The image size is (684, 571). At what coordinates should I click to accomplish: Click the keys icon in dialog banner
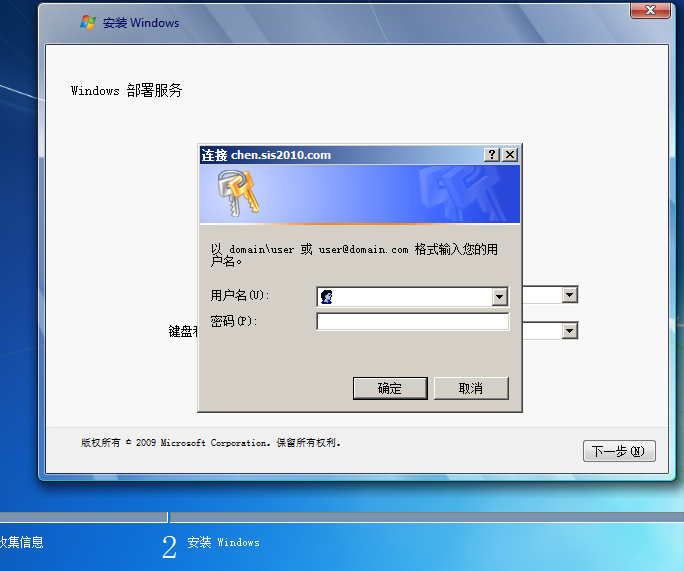[238, 193]
